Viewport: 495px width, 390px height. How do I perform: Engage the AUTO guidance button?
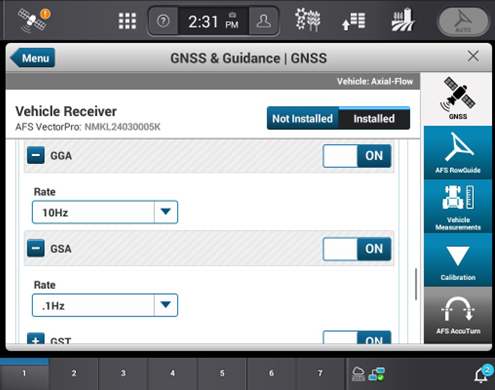(463, 21)
